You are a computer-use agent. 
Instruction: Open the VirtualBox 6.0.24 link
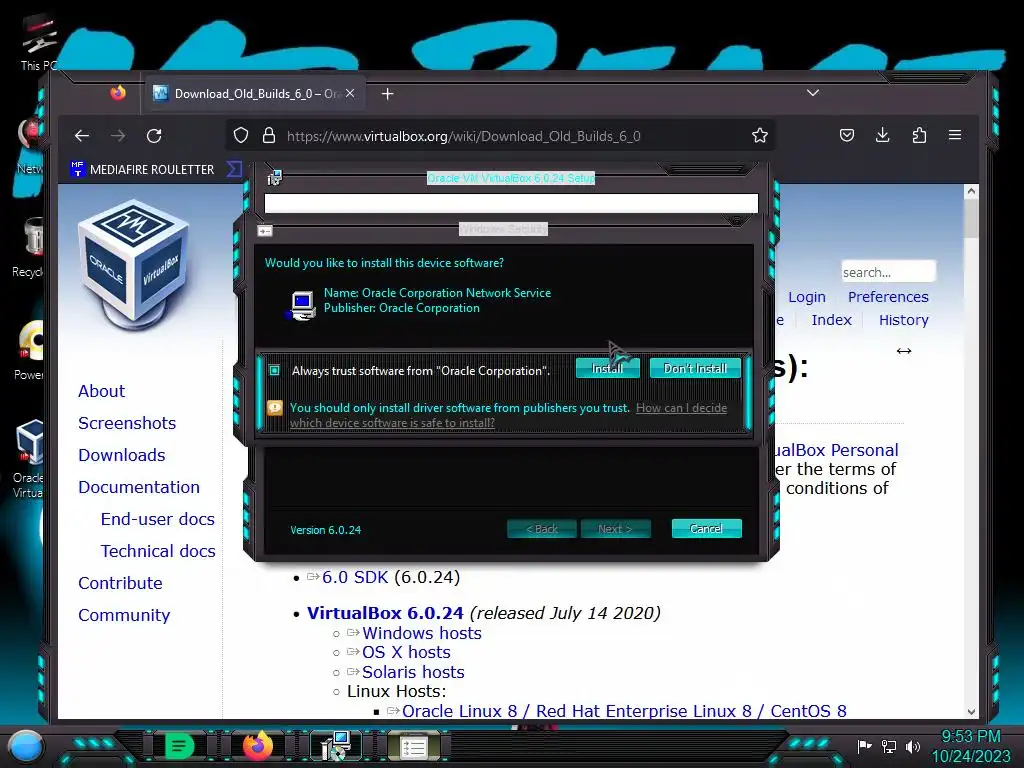point(385,613)
